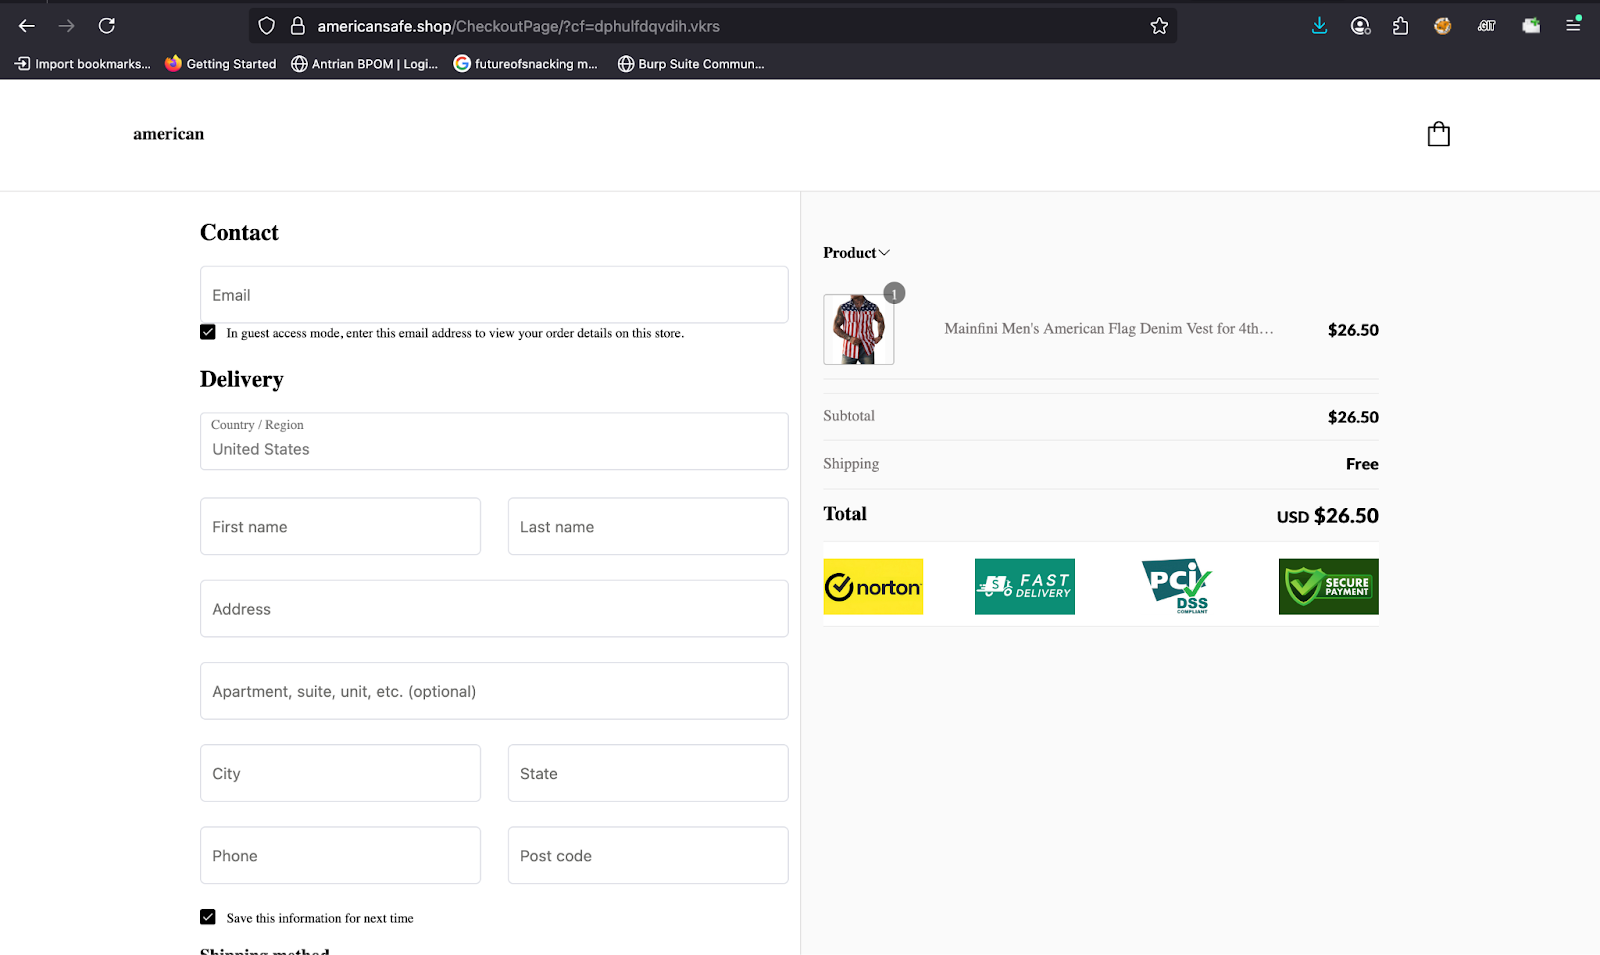
Task: Click the item quantity badge on product
Action: coord(894,293)
